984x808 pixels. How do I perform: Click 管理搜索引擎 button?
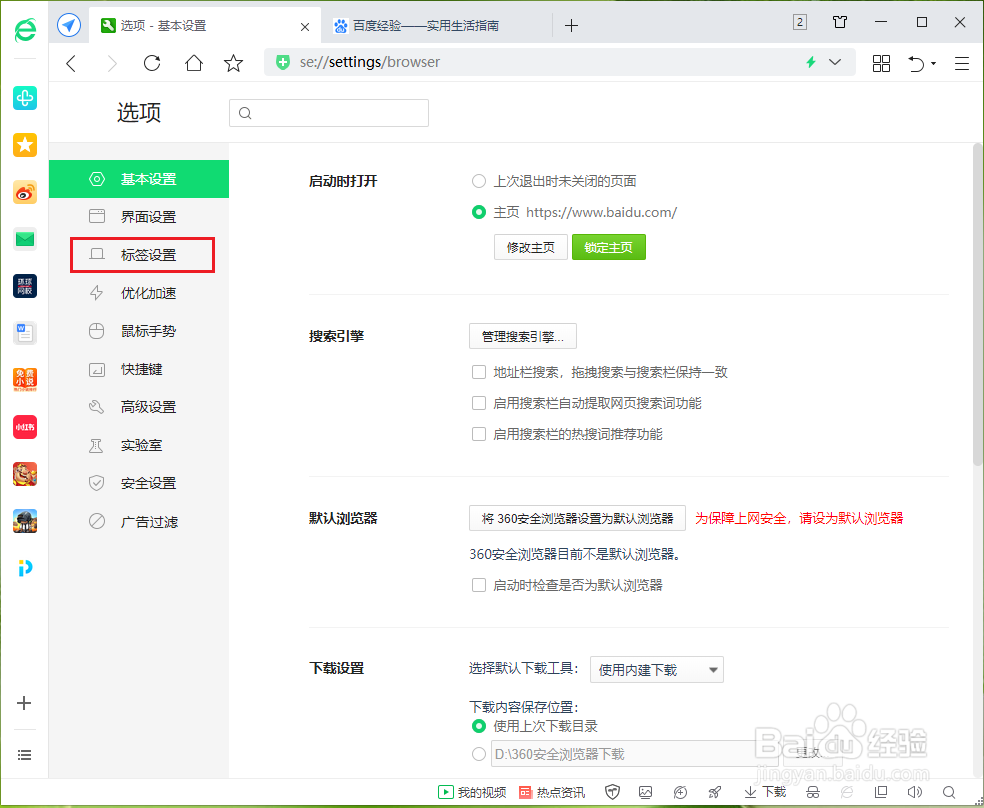[x=522, y=336]
